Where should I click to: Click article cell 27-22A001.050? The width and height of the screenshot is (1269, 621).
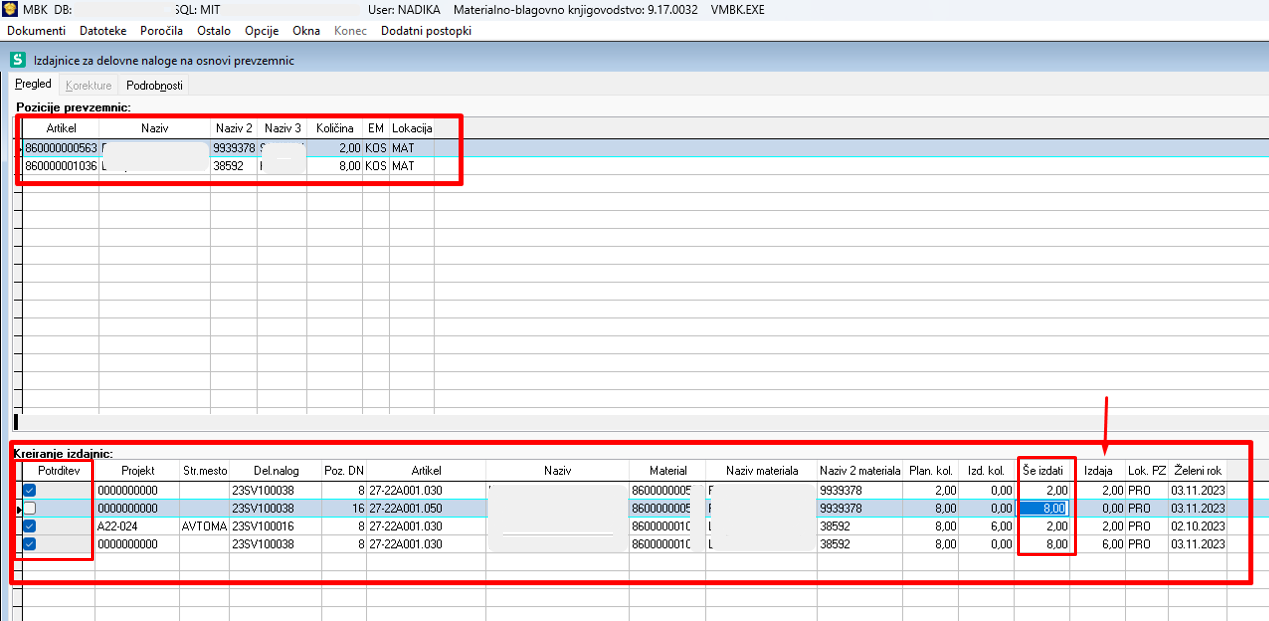[x=426, y=508]
